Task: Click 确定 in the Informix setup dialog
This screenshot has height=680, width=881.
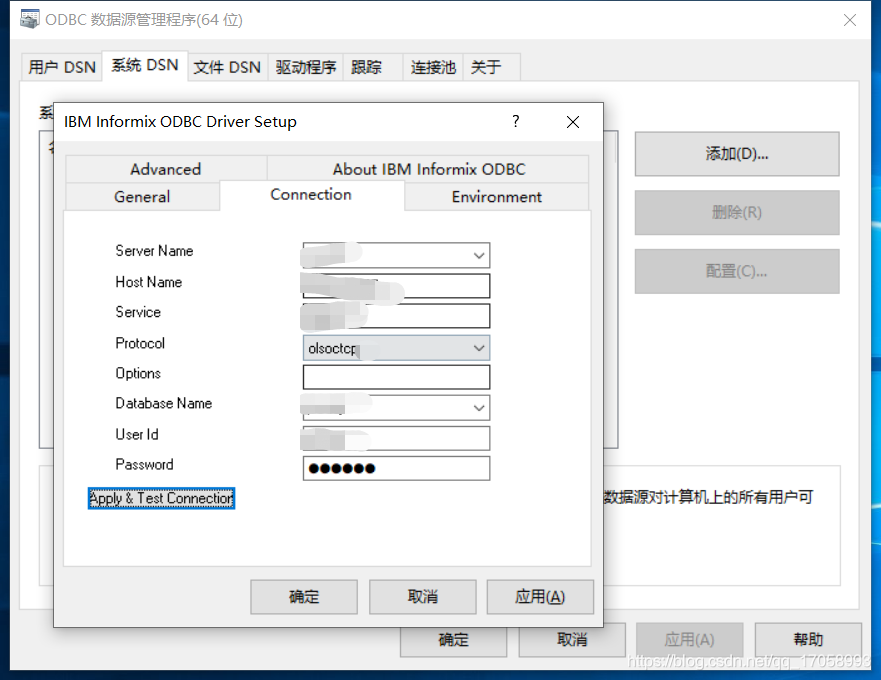Action: [303, 597]
